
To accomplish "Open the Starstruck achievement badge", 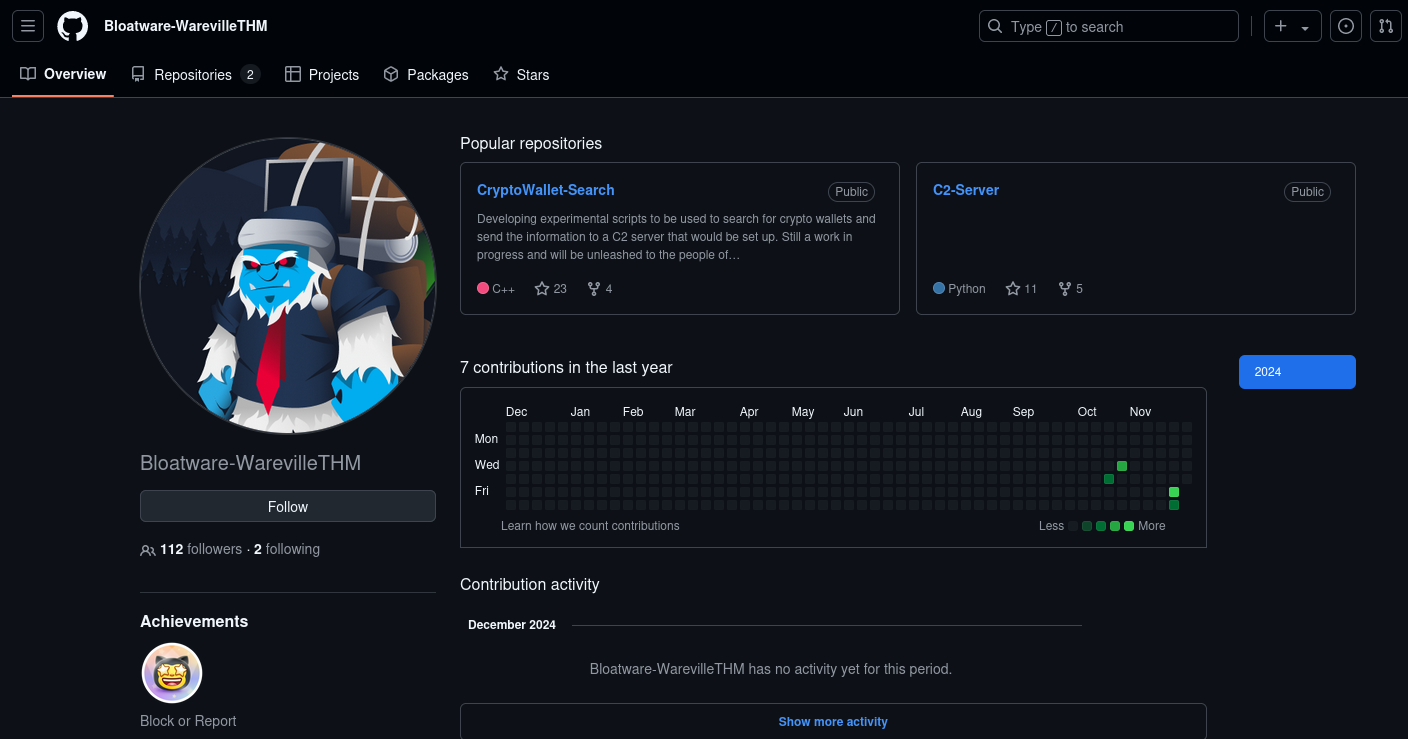I will 172,673.
